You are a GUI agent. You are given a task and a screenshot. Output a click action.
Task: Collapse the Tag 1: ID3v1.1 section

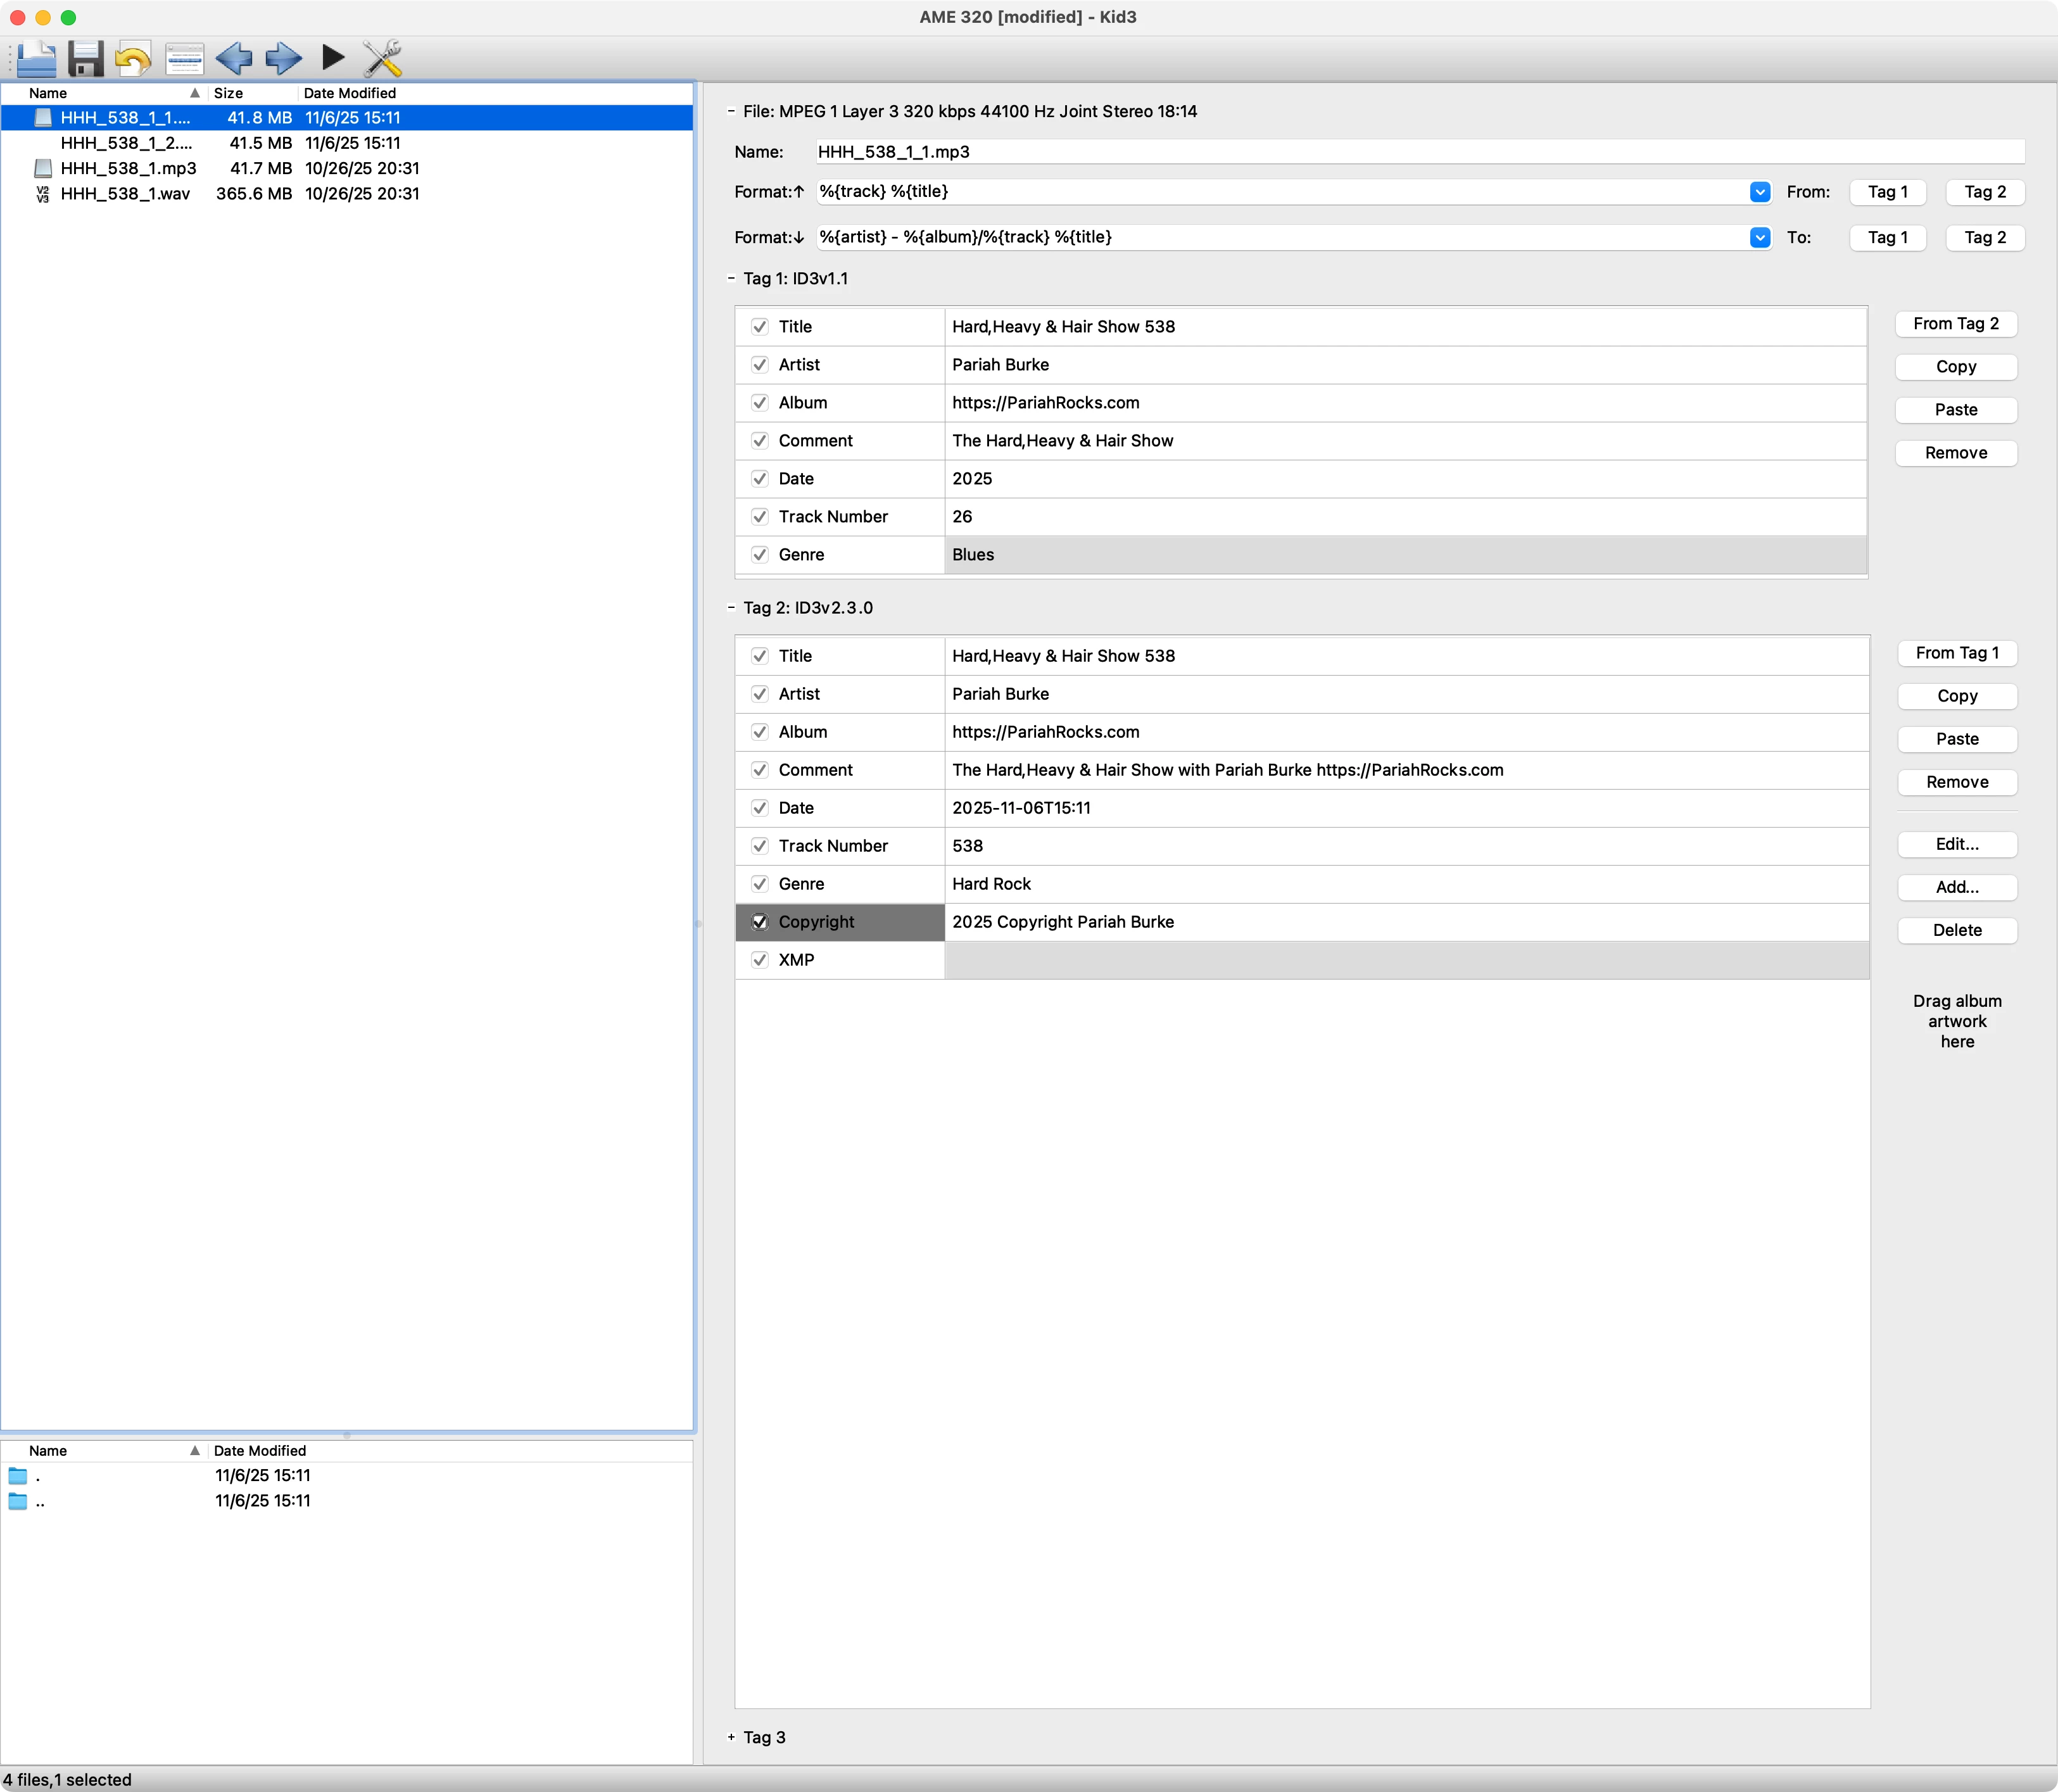point(731,279)
